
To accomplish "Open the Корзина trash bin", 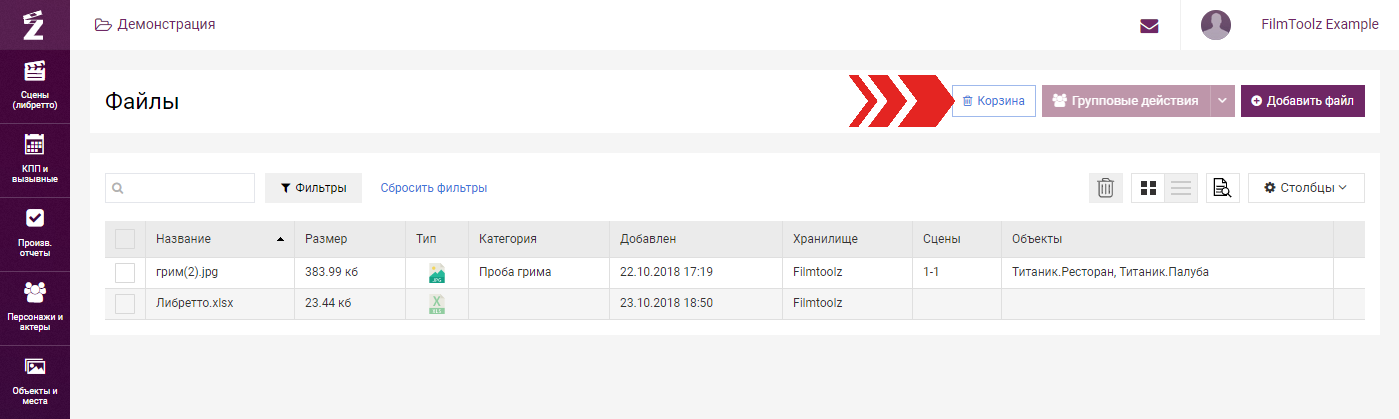I will [x=993, y=101].
